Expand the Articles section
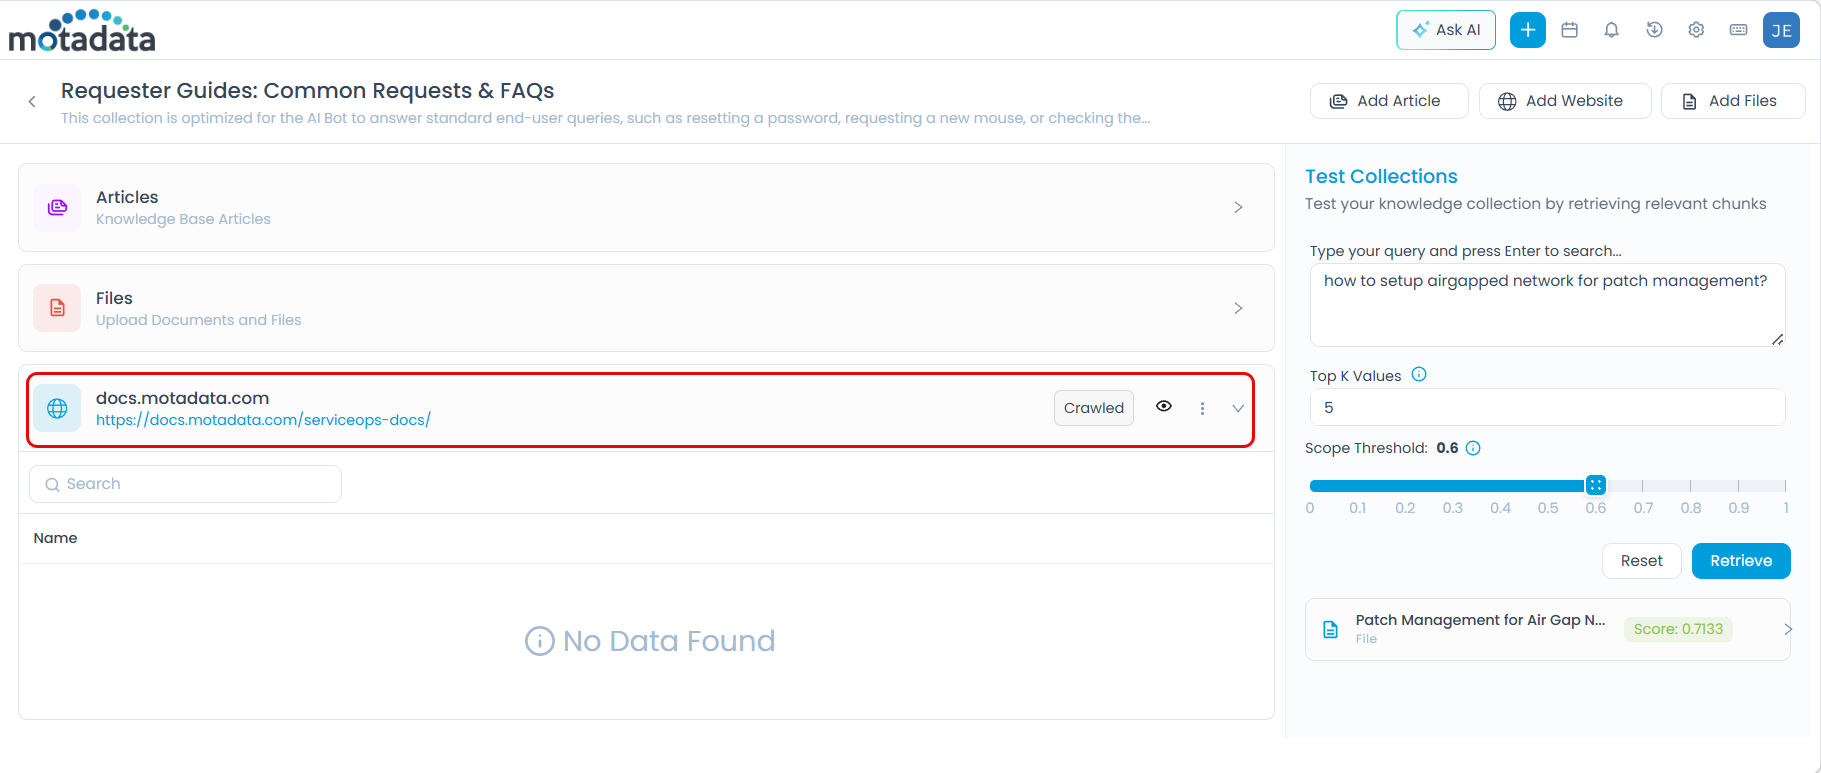Image resolution: width=1821 pixels, height=773 pixels. click(x=1238, y=207)
